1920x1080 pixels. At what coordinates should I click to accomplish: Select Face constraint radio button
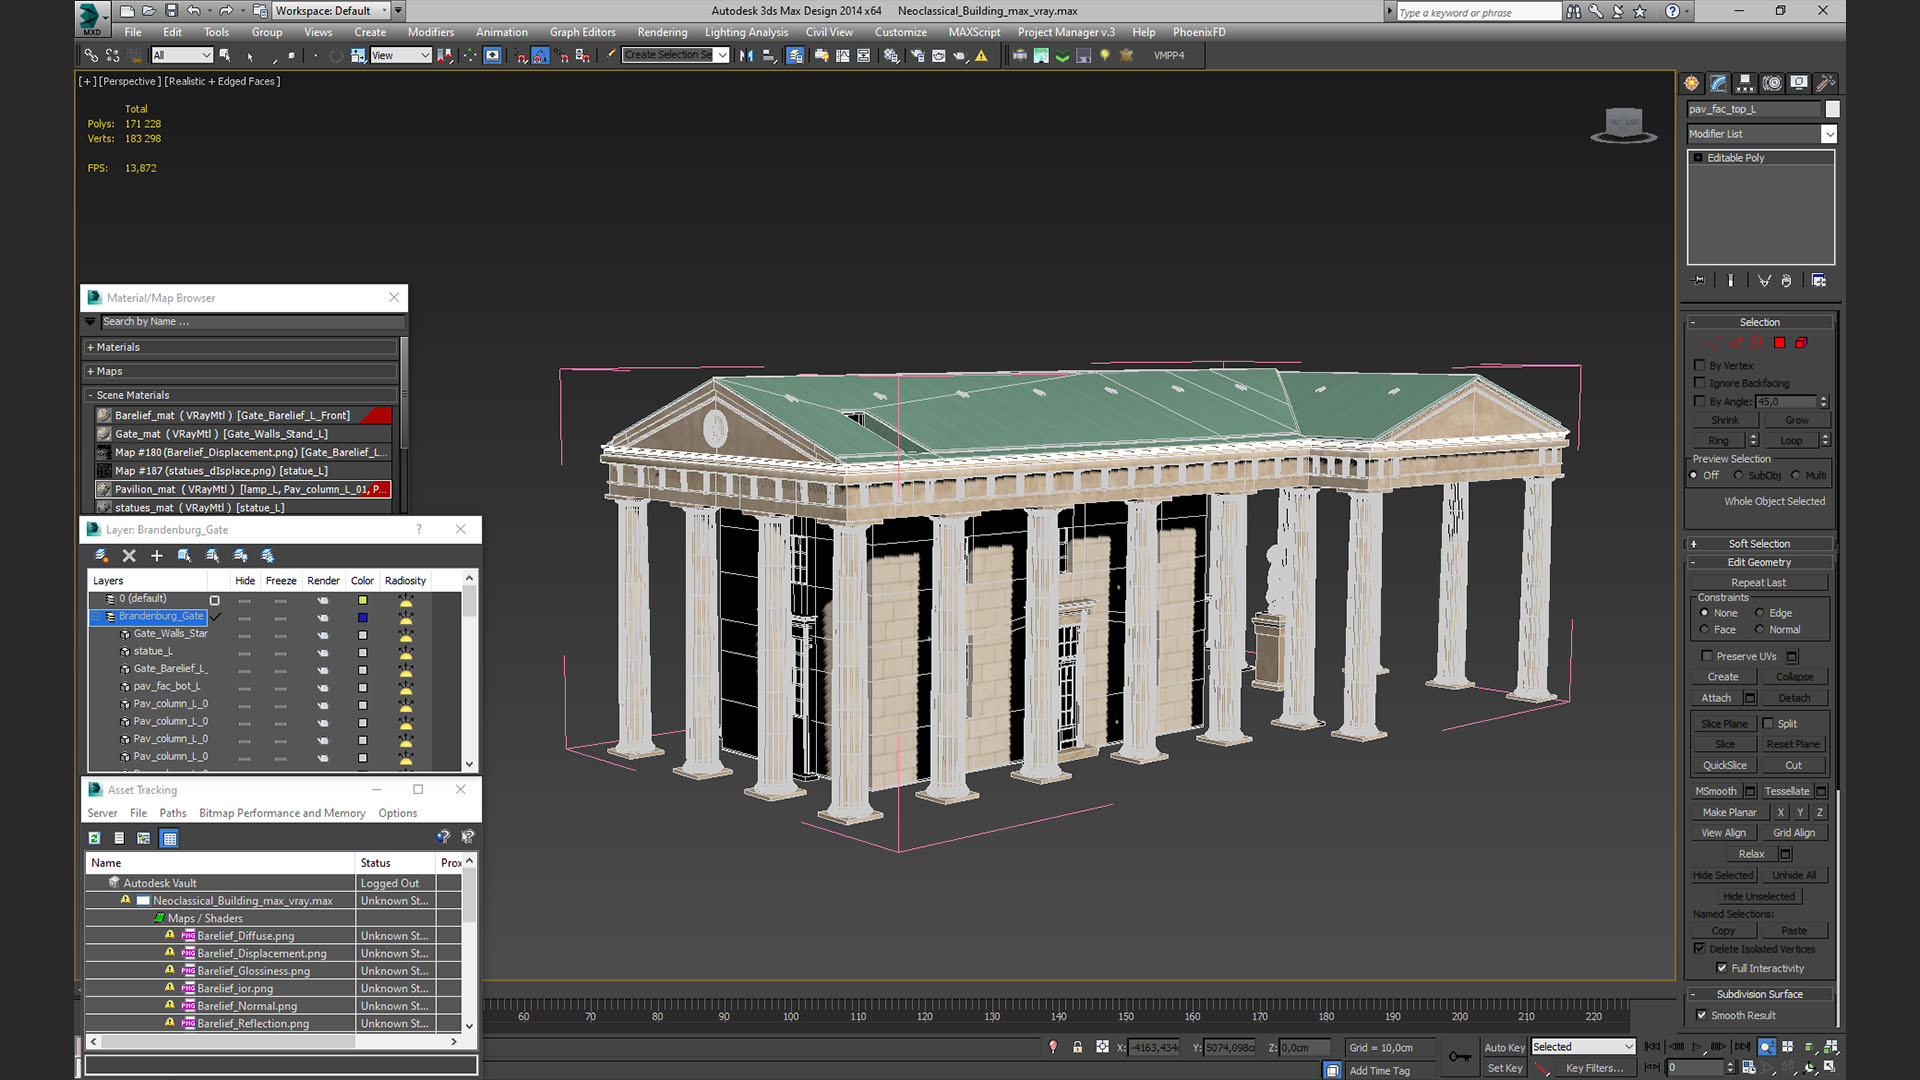coord(1704,630)
